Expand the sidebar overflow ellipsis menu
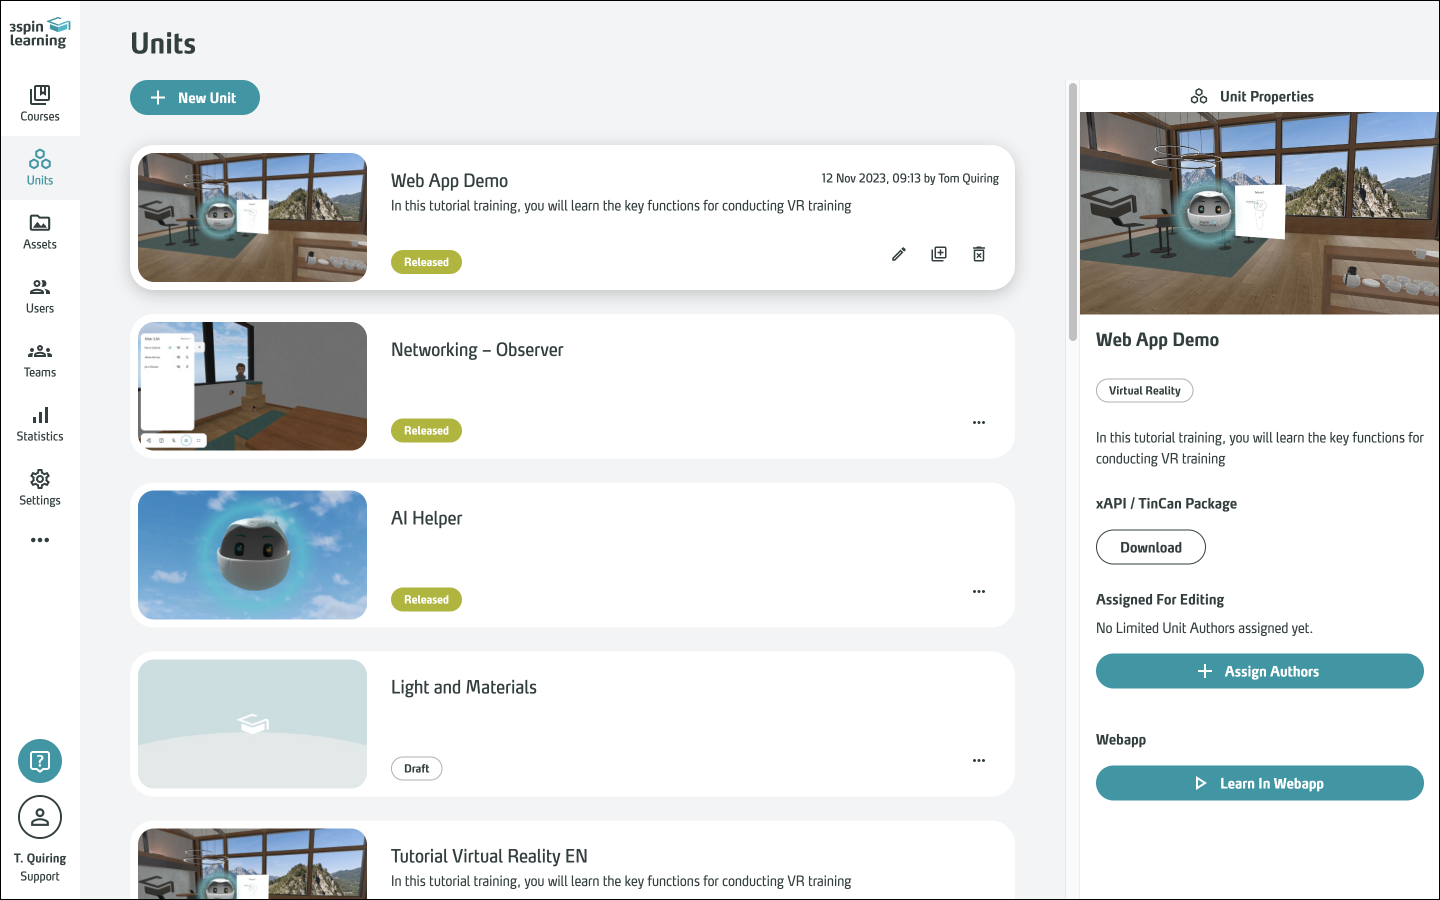The height and width of the screenshot is (900, 1440). point(40,539)
